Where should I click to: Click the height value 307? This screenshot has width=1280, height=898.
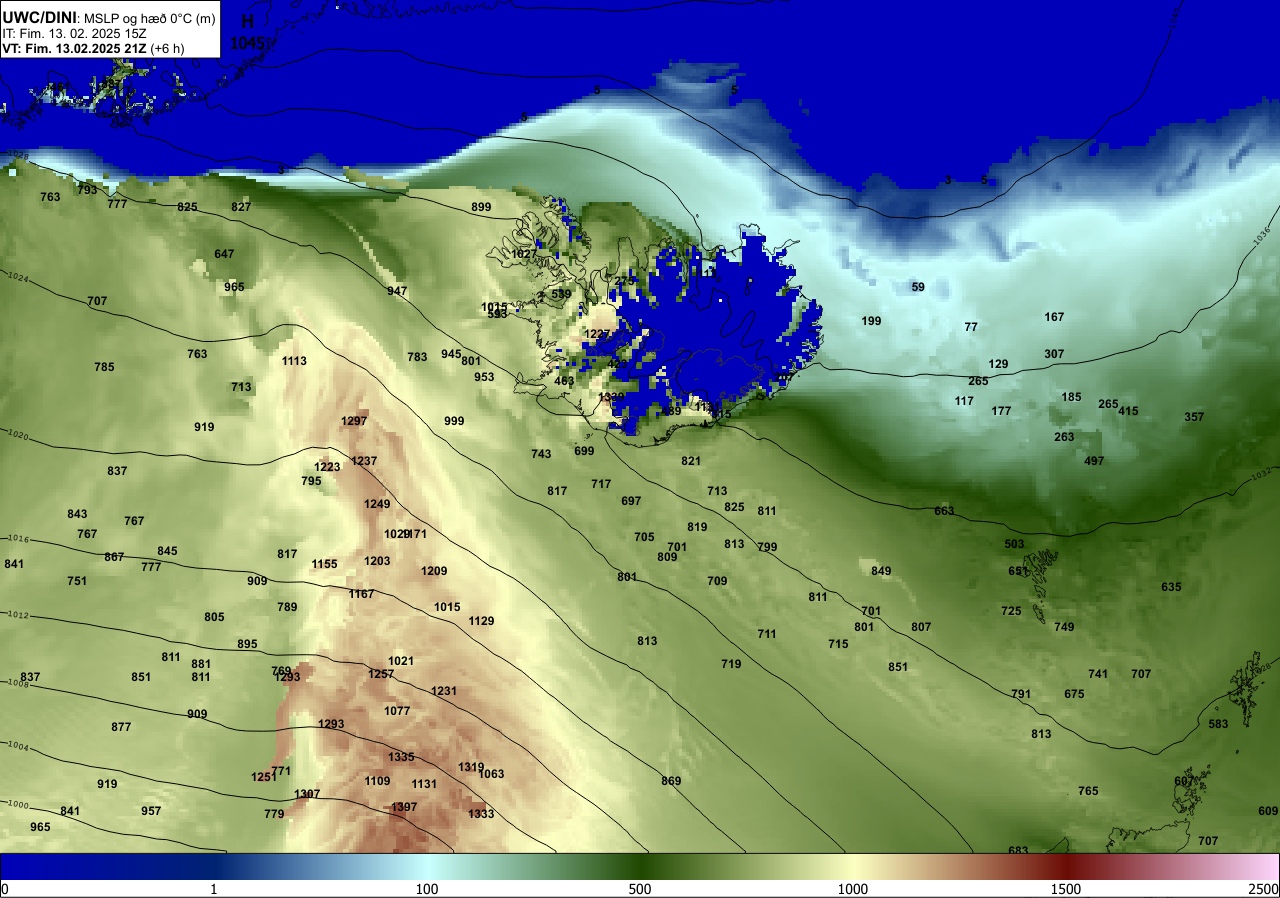[1054, 354]
